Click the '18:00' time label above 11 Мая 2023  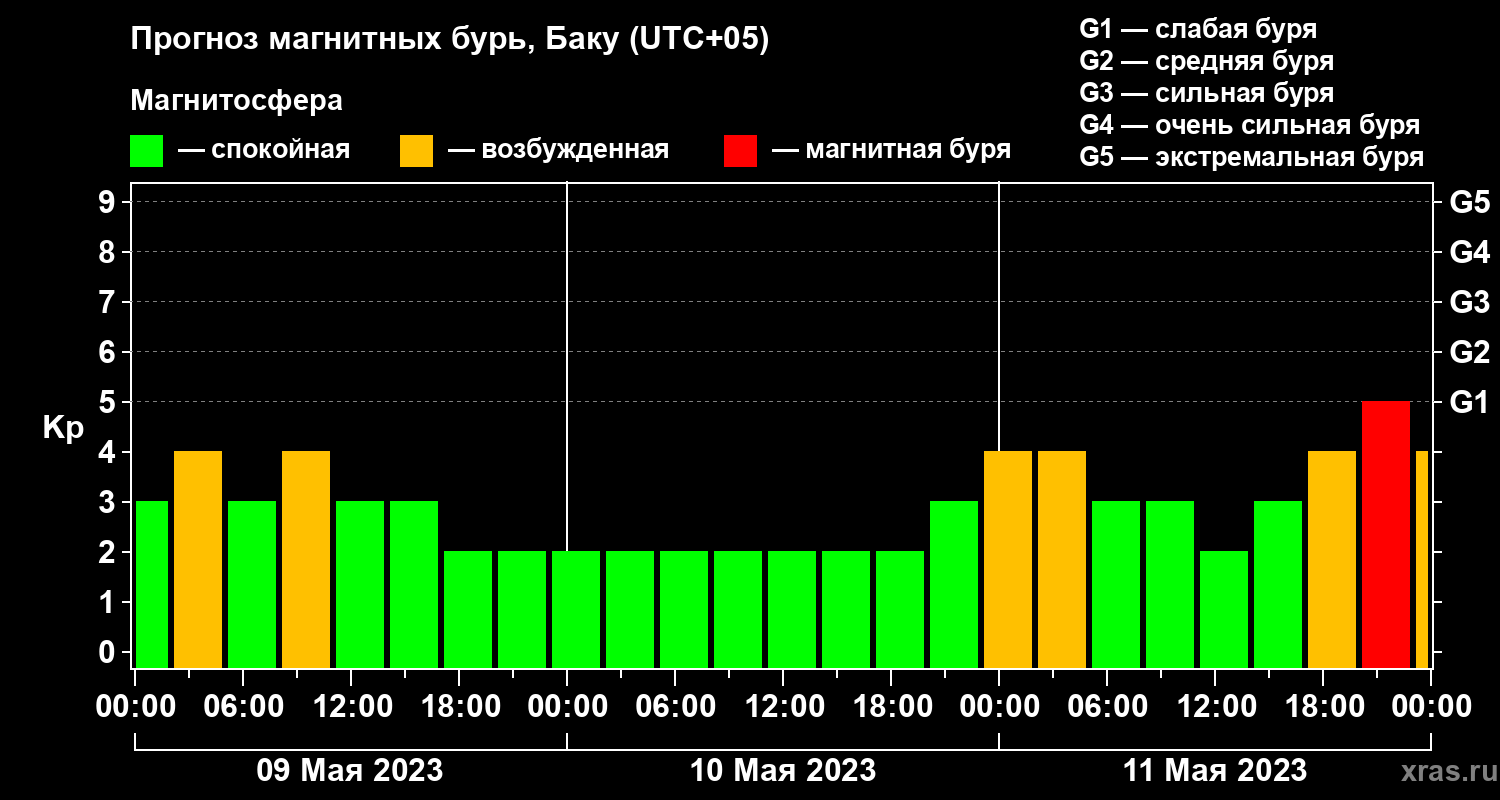[x=1323, y=706]
